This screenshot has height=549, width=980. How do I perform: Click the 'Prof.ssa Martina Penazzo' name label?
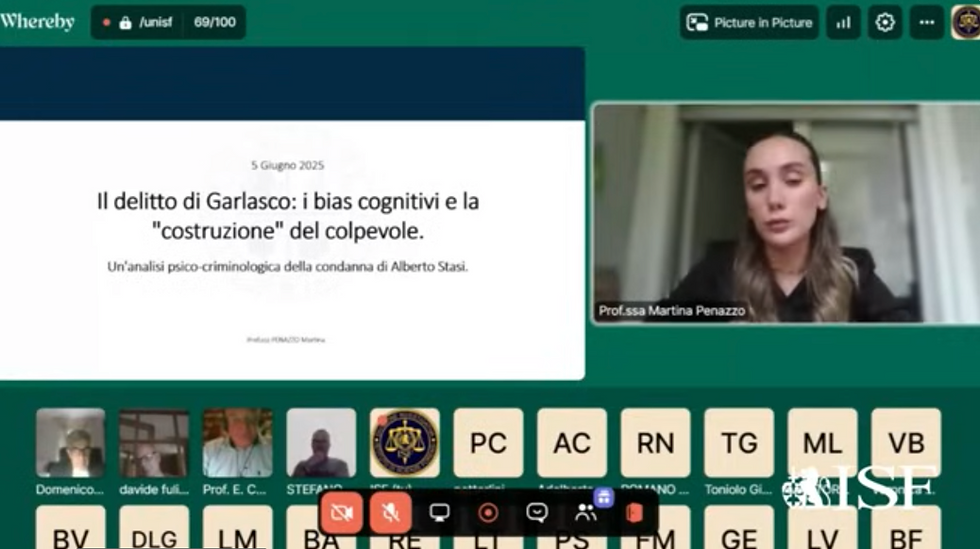(x=672, y=311)
